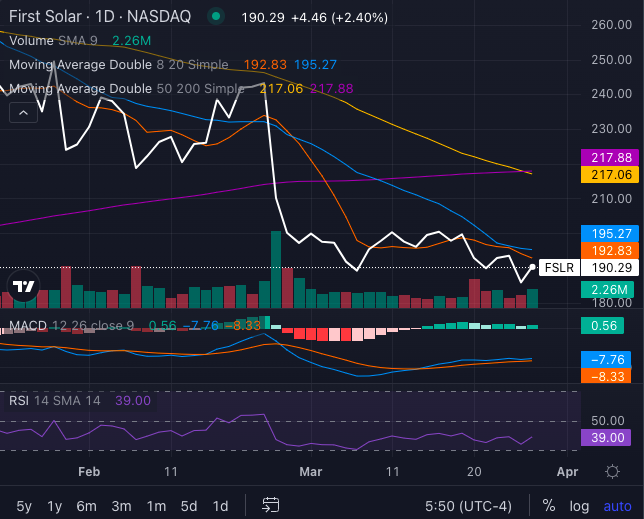The image size is (644, 519).
Task: Toggle percent scale mode
Action: point(549,505)
